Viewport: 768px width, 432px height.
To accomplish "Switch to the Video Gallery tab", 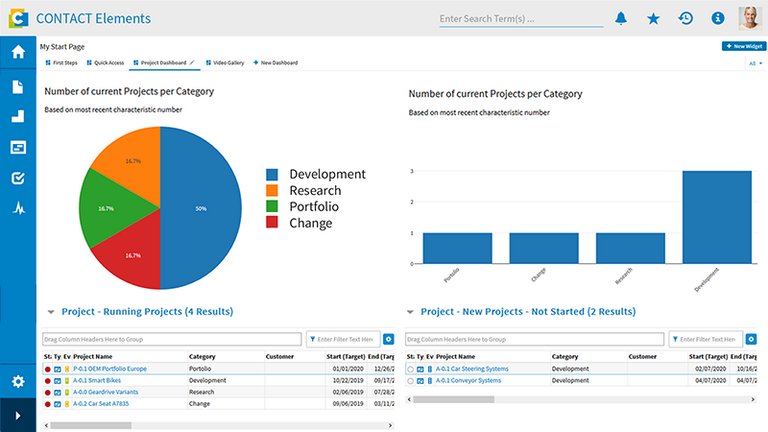I will pos(225,63).
